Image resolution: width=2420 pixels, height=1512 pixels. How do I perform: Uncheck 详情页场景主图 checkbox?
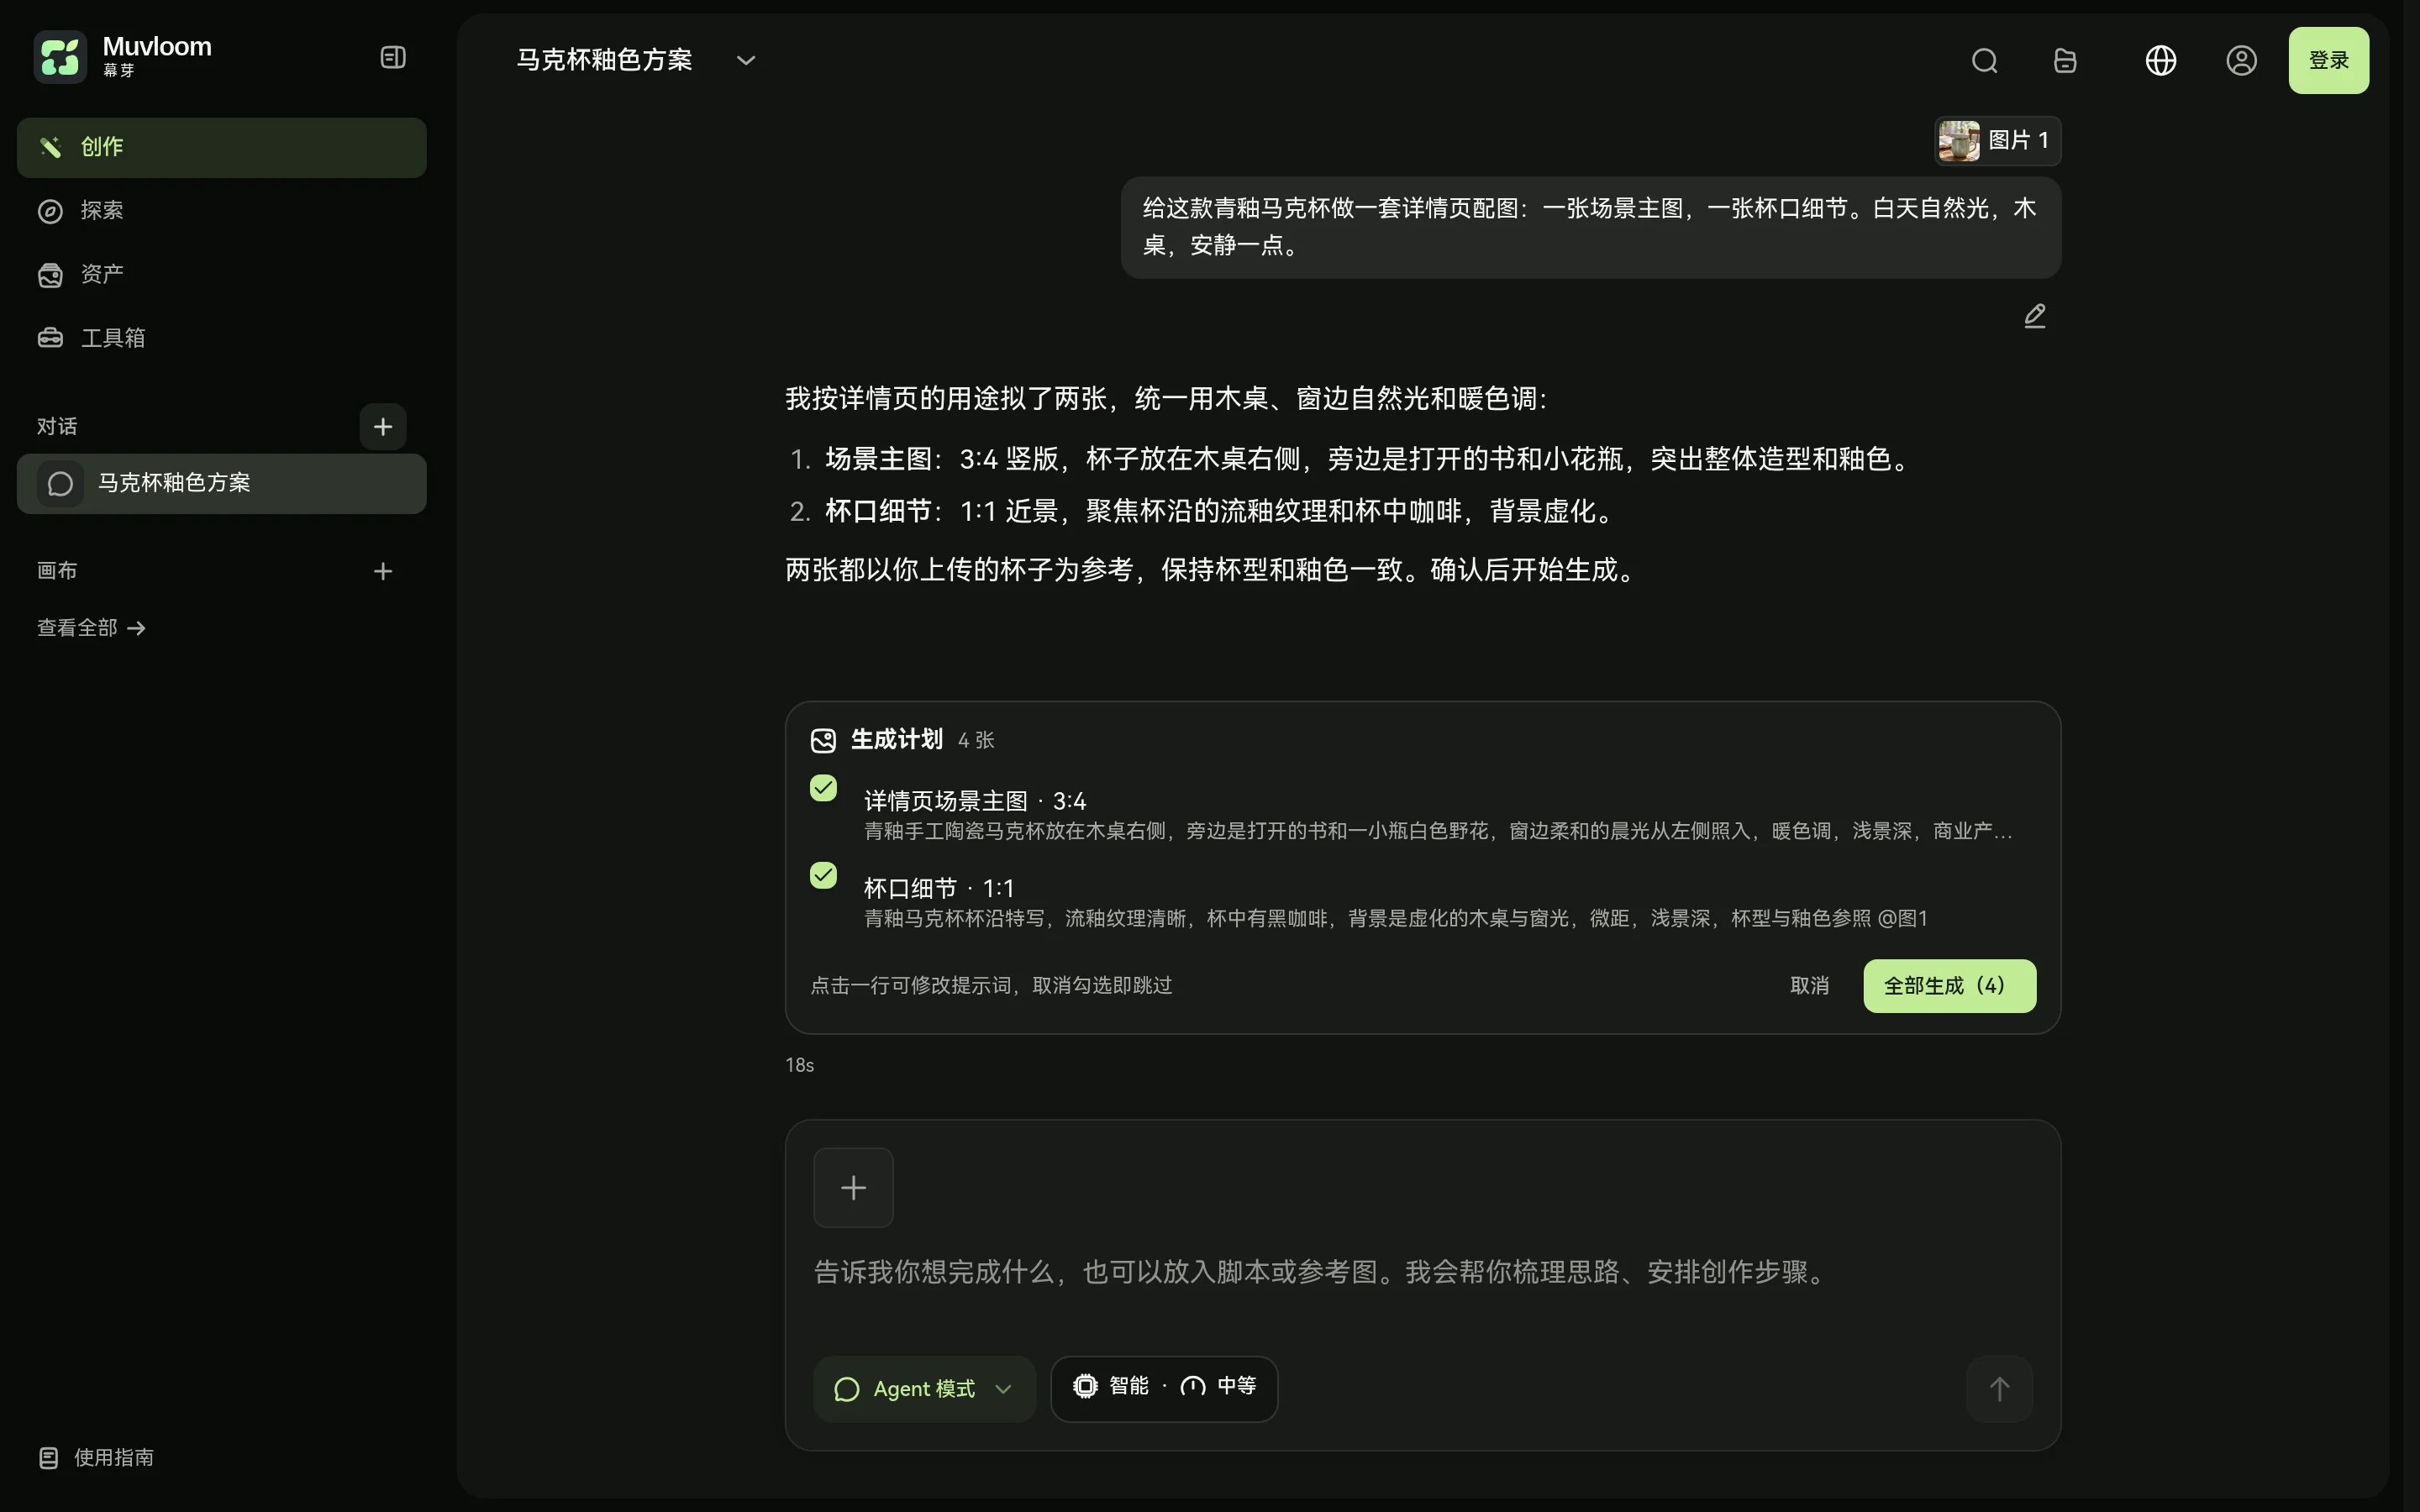(823, 788)
